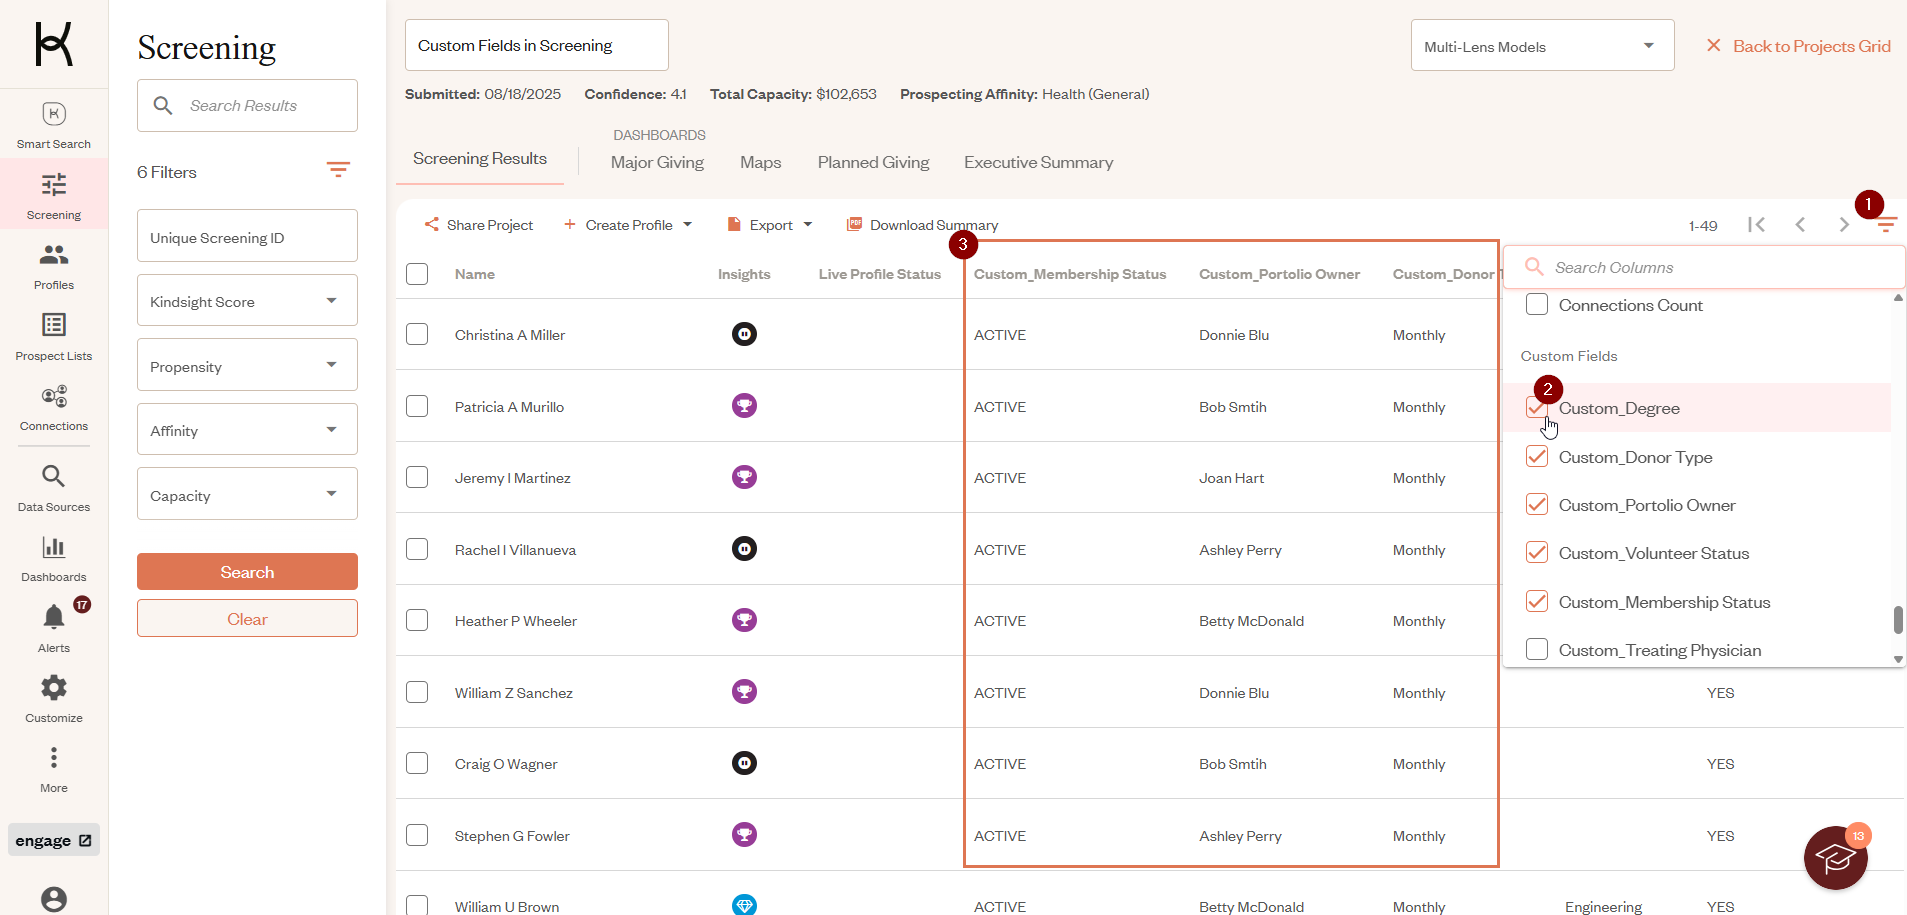Screen dimensions: 1907x915
Task: Open Maps dashboard tab
Action: [x=760, y=162]
